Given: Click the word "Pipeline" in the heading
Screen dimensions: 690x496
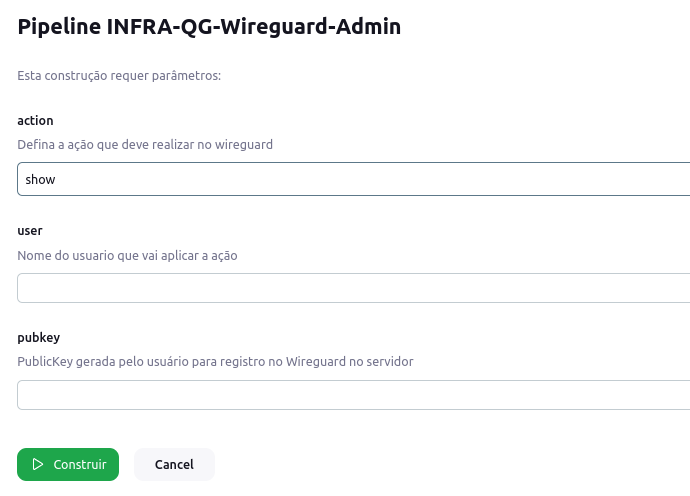Looking at the screenshot, I should tap(58, 27).
